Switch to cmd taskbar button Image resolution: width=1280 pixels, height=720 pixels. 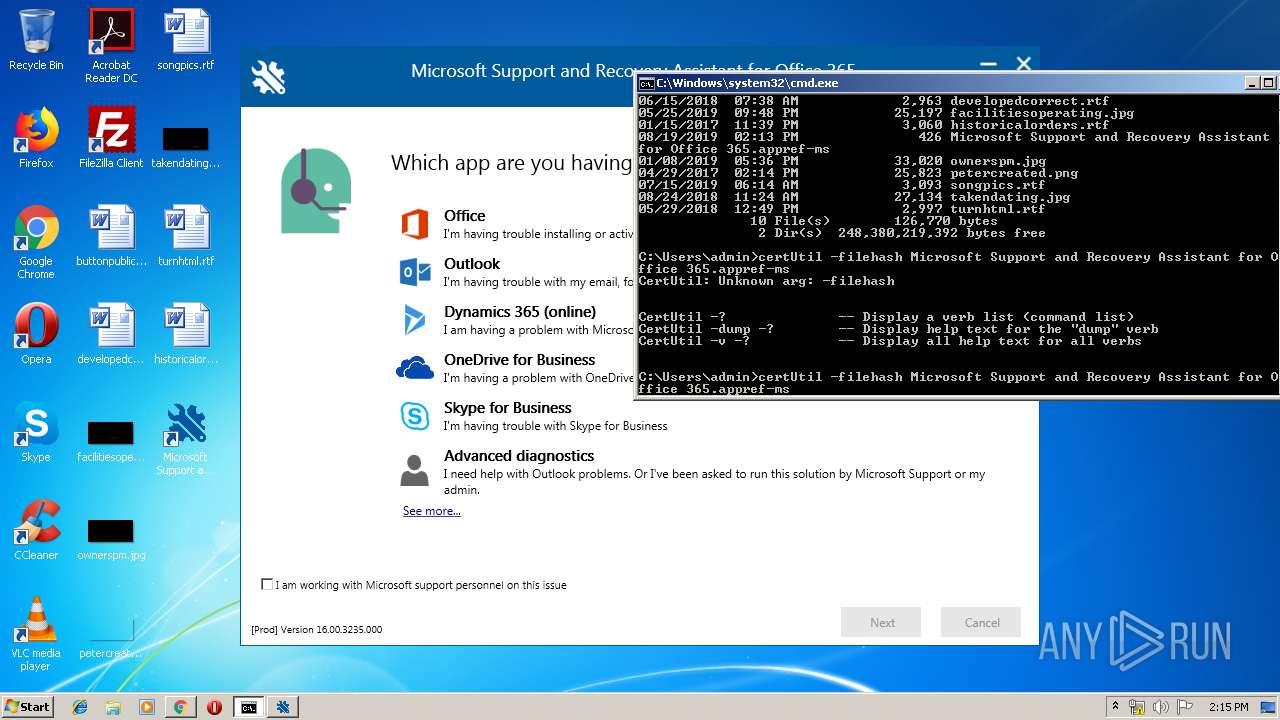(x=248, y=707)
